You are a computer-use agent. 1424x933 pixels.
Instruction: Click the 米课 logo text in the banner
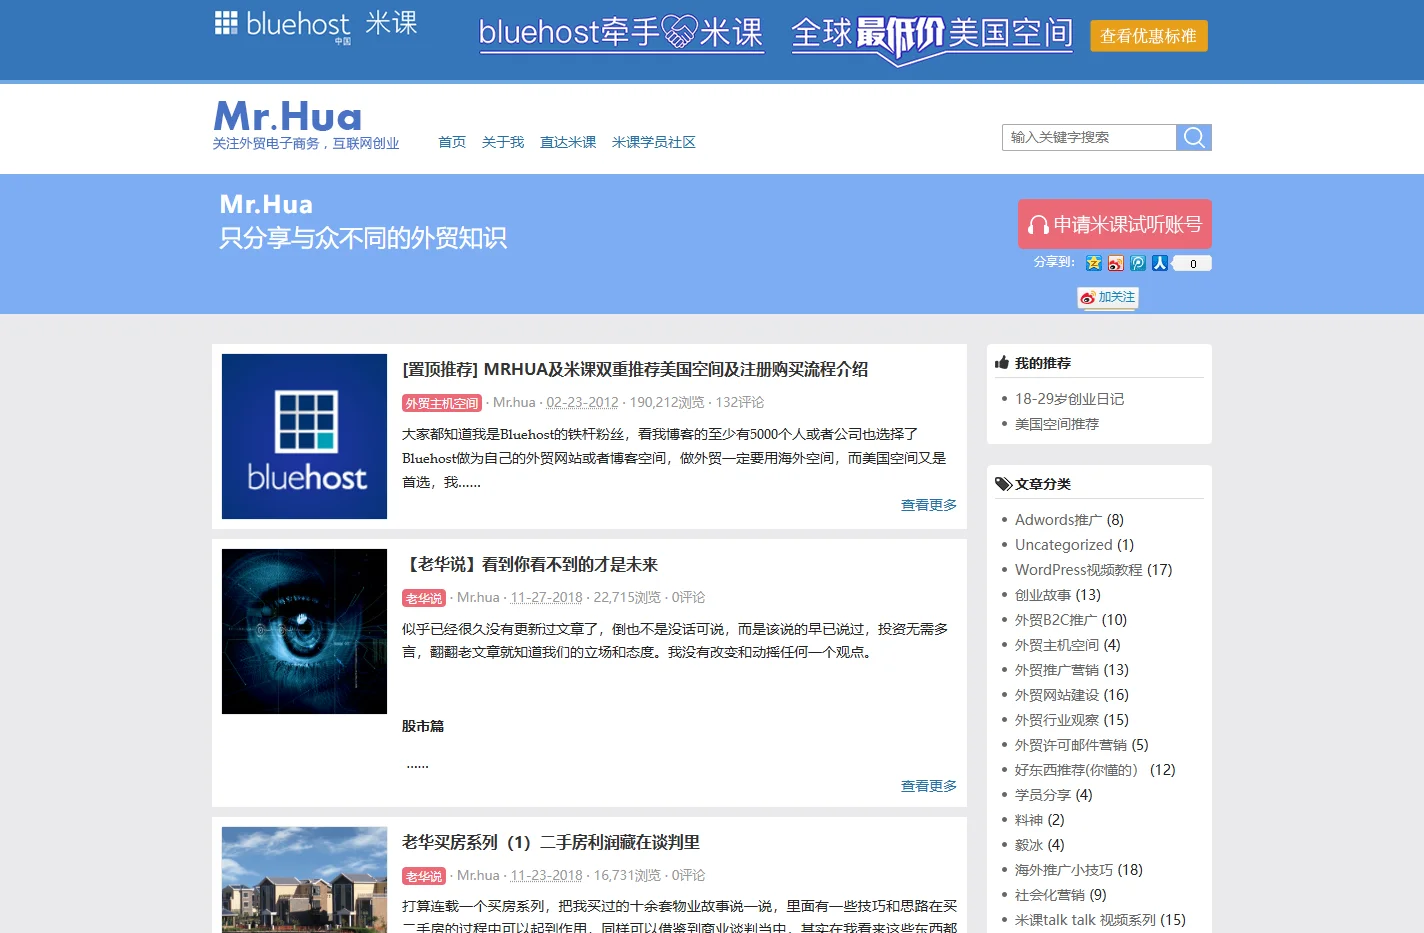click(391, 23)
